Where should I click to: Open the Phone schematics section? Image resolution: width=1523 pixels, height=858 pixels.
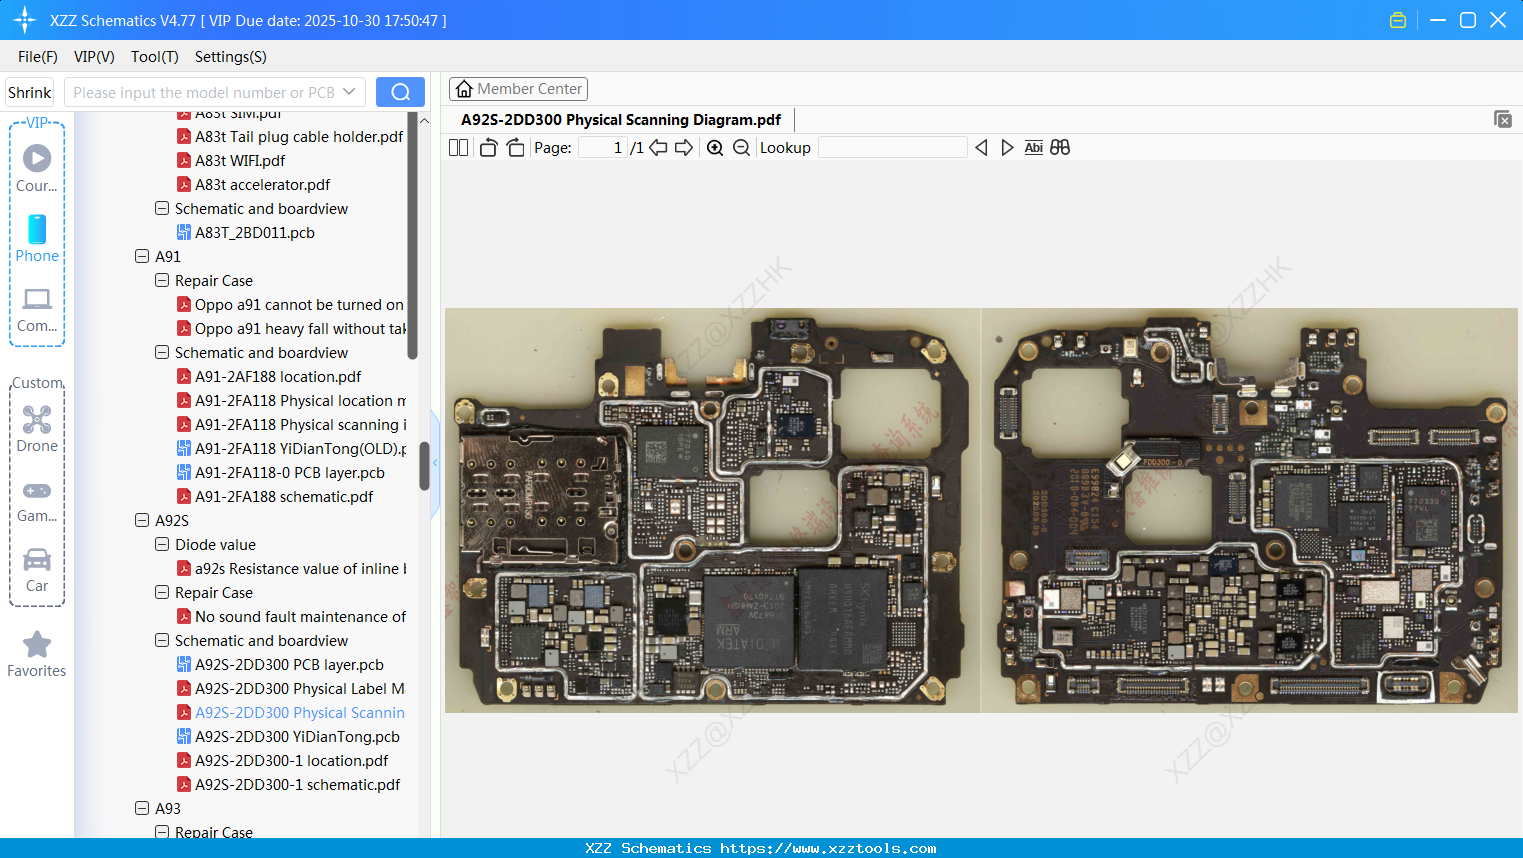[x=36, y=239]
